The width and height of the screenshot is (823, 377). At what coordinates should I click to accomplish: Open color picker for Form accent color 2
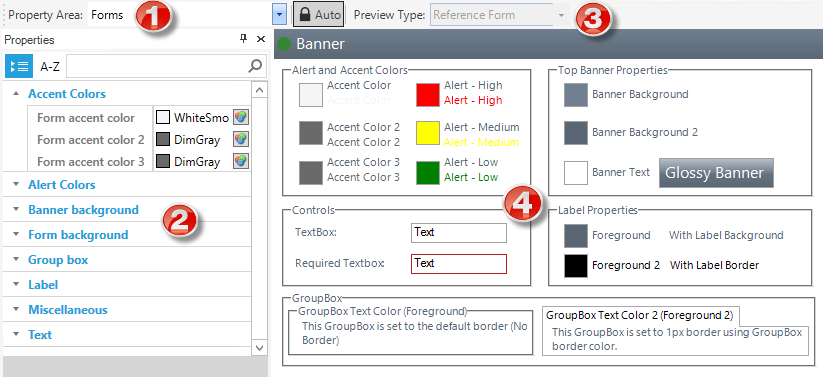(x=241, y=140)
